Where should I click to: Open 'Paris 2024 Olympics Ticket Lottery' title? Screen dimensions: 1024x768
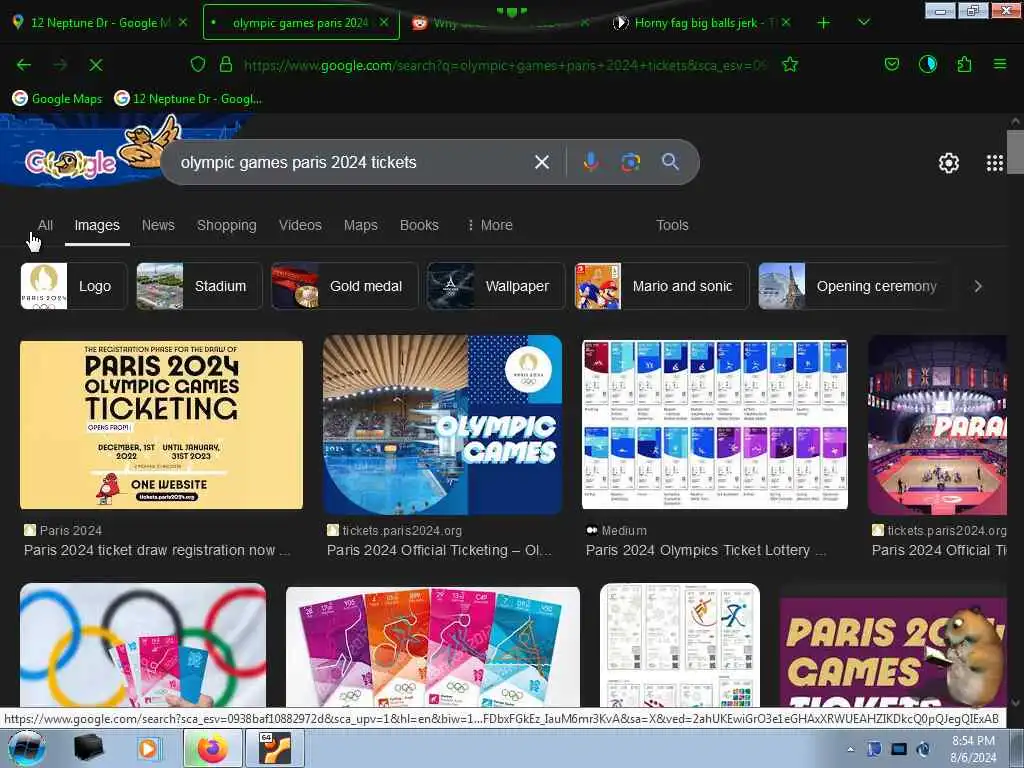pyautogui.click(x=706, y=551)
